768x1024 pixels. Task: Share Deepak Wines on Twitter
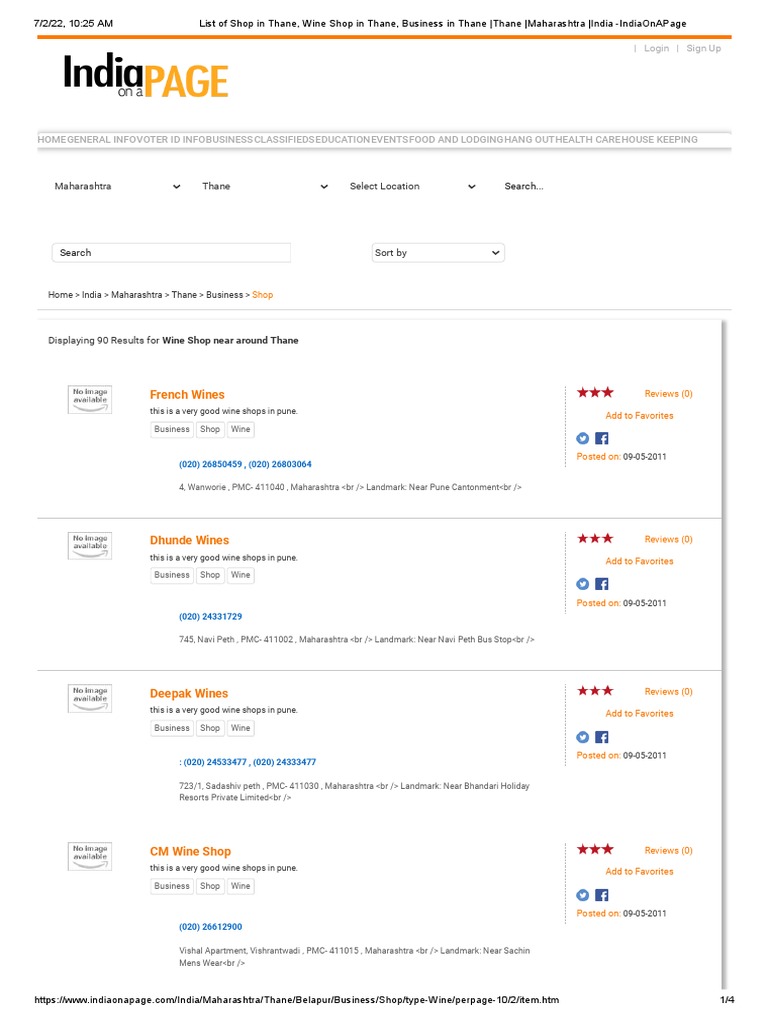click(583, 737)
